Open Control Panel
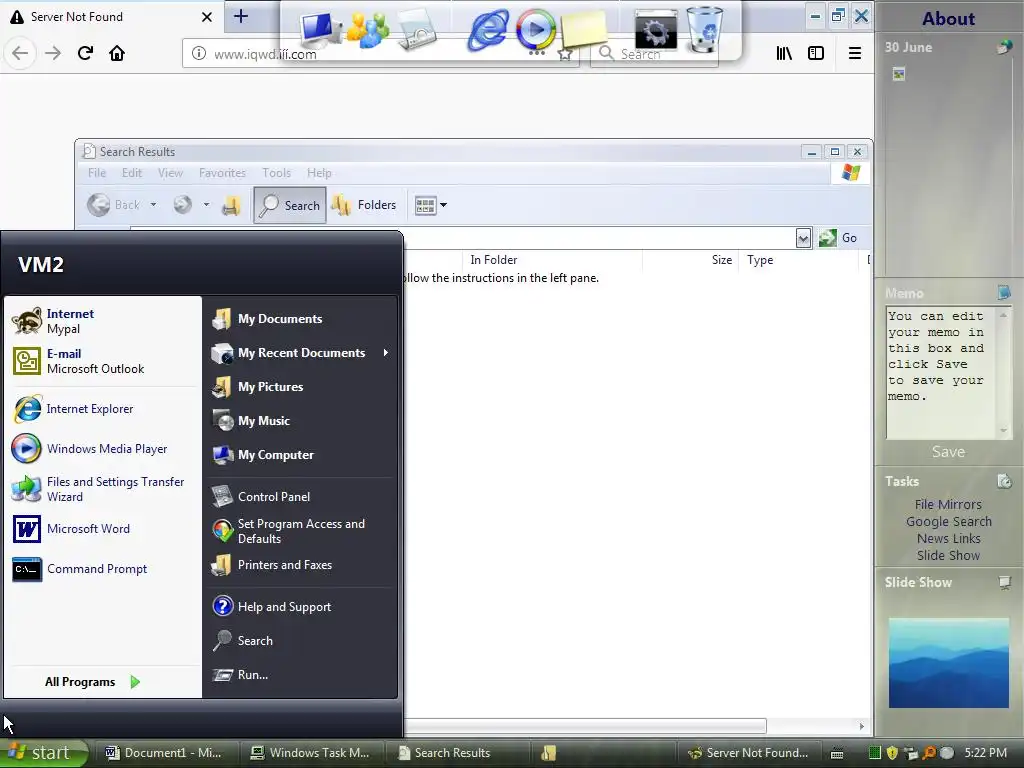 pos(300,496)
